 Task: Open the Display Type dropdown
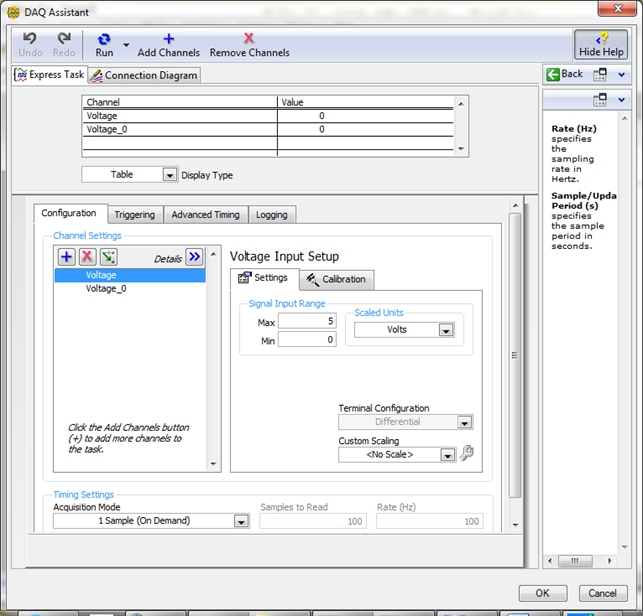(x=170, y=175)
